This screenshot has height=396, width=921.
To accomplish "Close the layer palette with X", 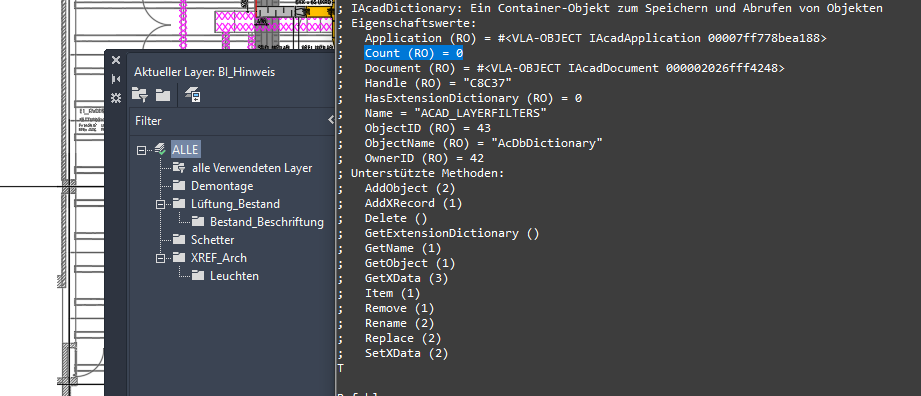I will click(x=116, y=60).
